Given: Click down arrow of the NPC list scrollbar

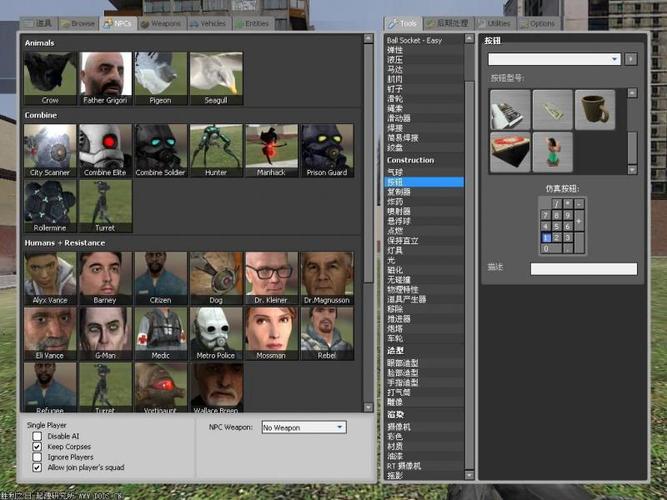Looking at the screenshot, I should click(x=368, y=408).
